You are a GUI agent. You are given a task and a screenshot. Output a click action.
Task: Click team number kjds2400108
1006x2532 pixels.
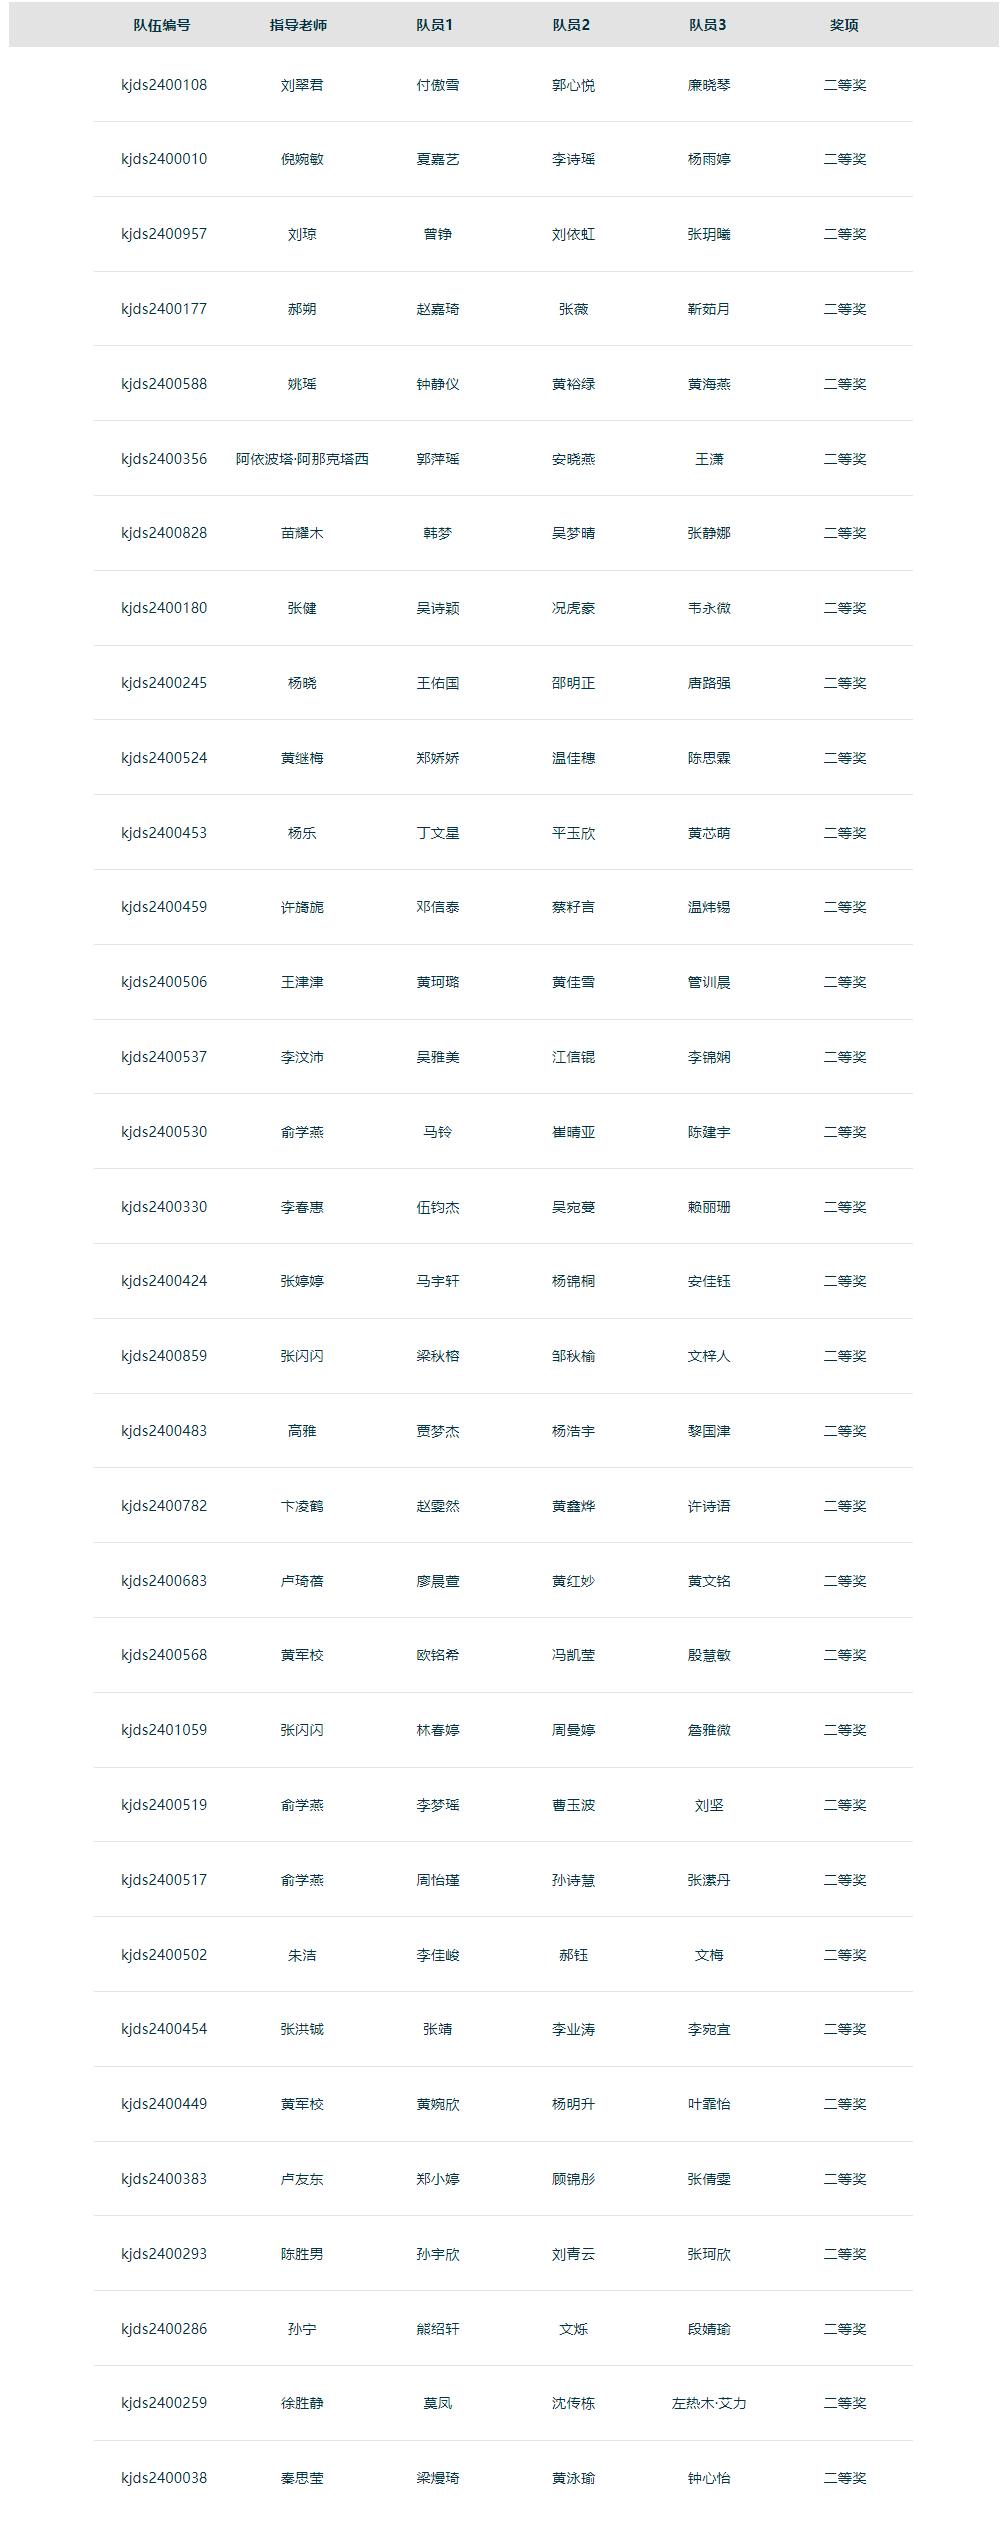pos(164,85)
